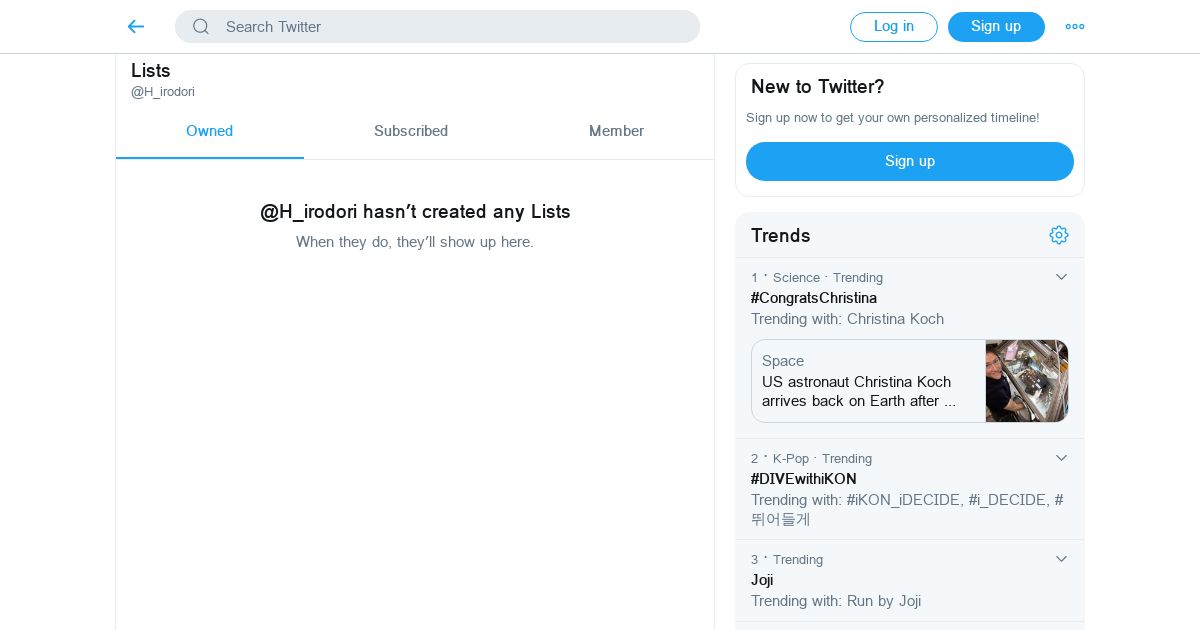Open the #CongratsChristina trending hashtag
The width and height of the screenshot is (1200, 630).
coord(813,298)
